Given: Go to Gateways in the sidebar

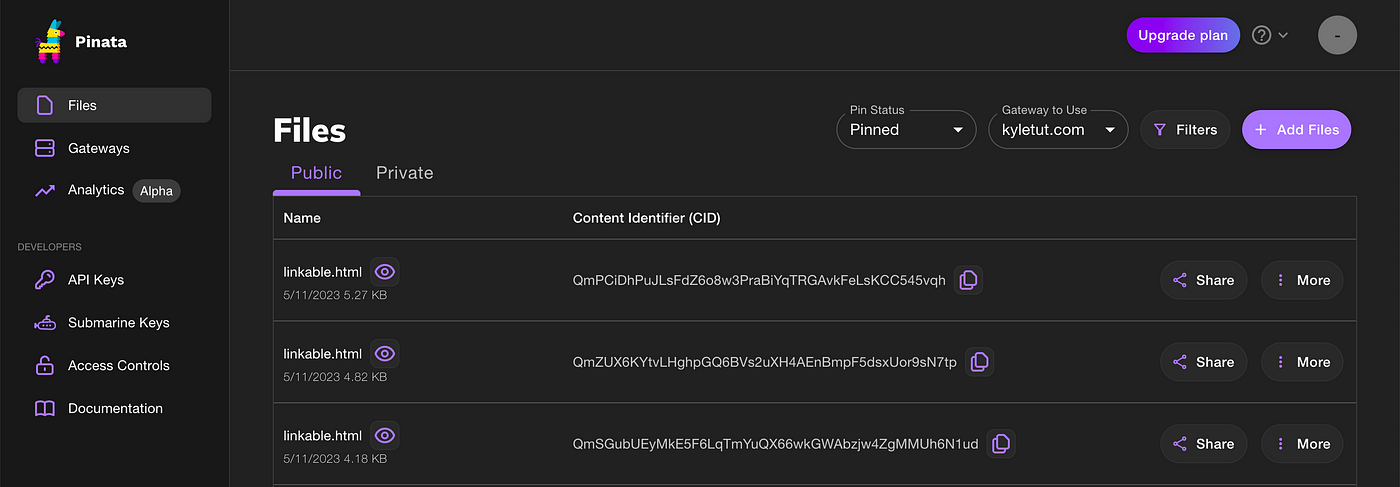Looking at the screenshot, I should 114,148.
